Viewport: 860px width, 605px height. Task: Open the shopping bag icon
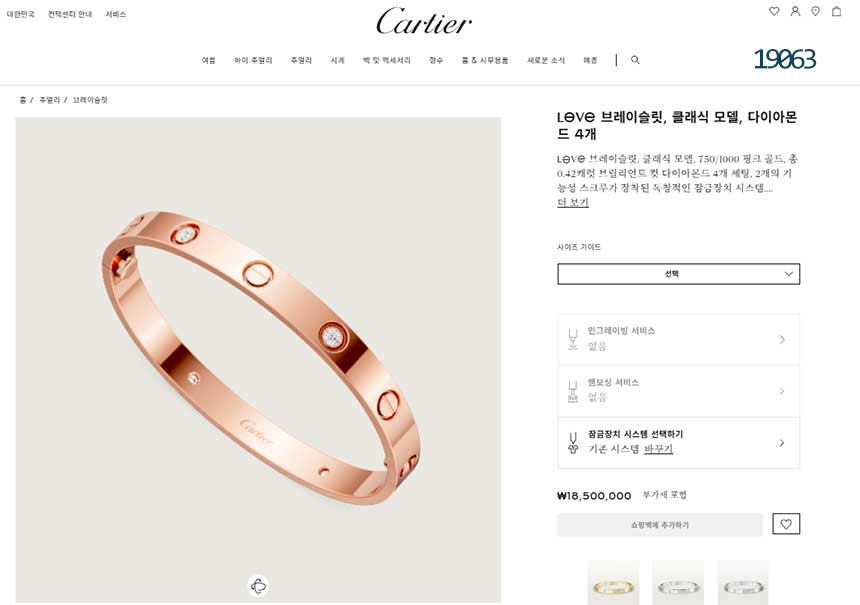coord(836,11)
